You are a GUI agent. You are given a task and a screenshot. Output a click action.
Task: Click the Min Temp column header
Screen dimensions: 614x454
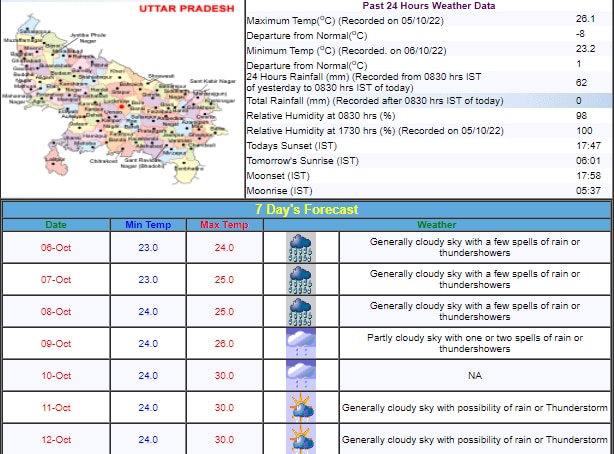148,225
